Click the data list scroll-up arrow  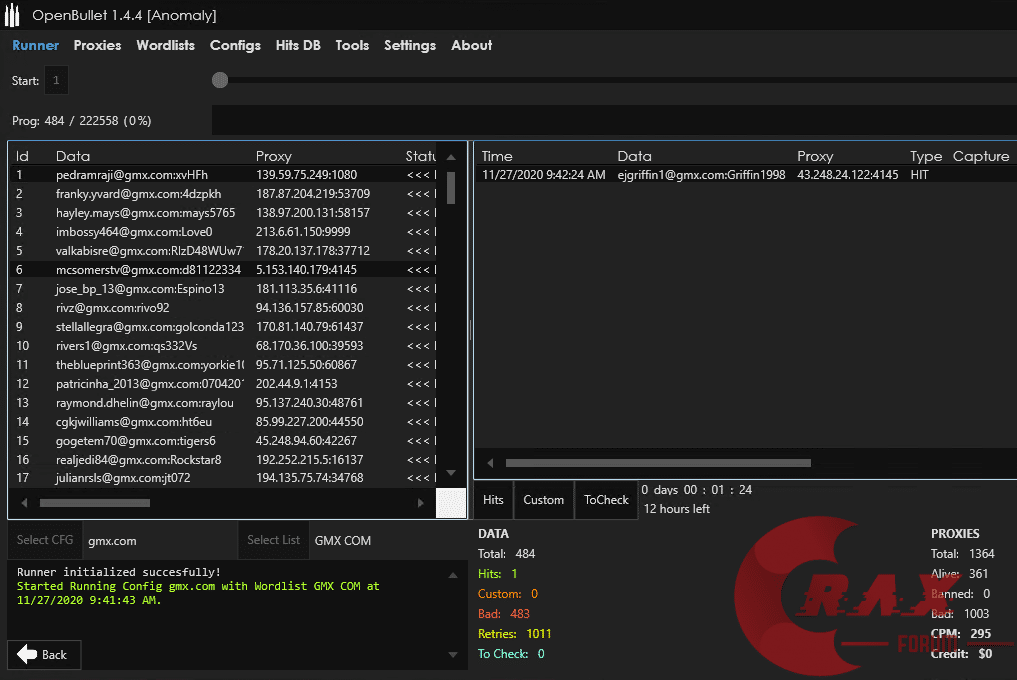pos(451,156)
